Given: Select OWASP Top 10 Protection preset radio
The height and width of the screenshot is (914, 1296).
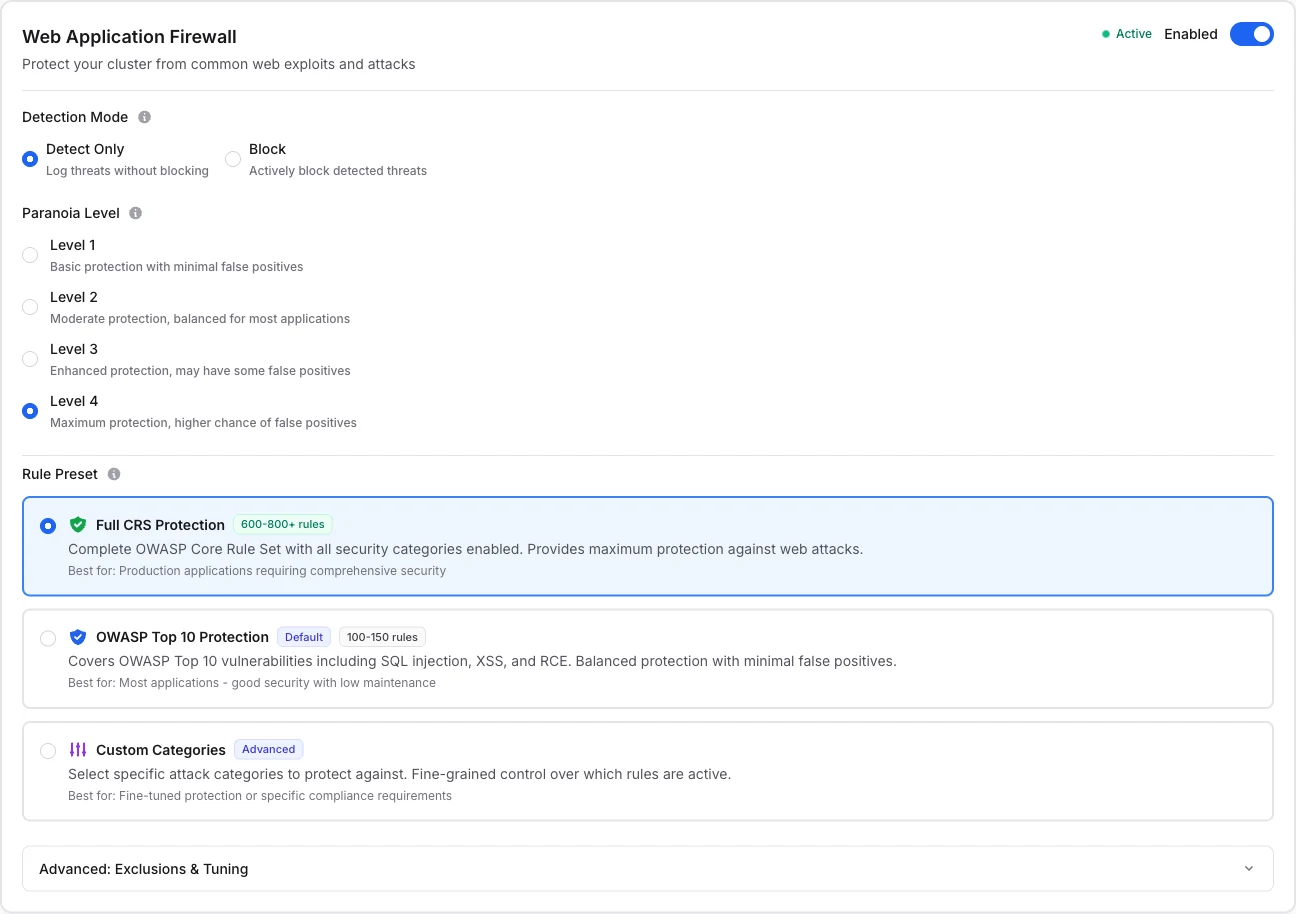Looking at the screenshot, I should pyautogui.click(x=48, y=638).
